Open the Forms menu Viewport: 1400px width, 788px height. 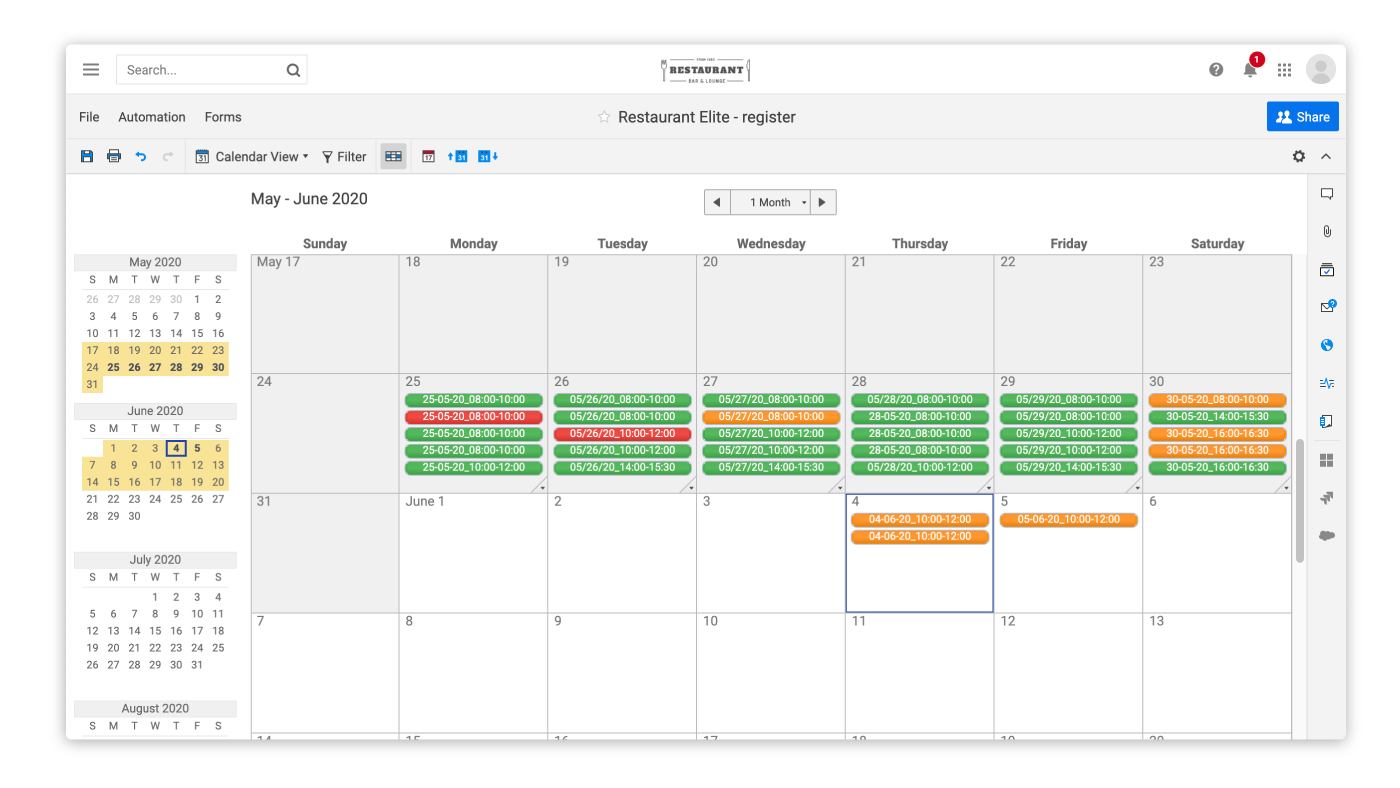[223, 117]
